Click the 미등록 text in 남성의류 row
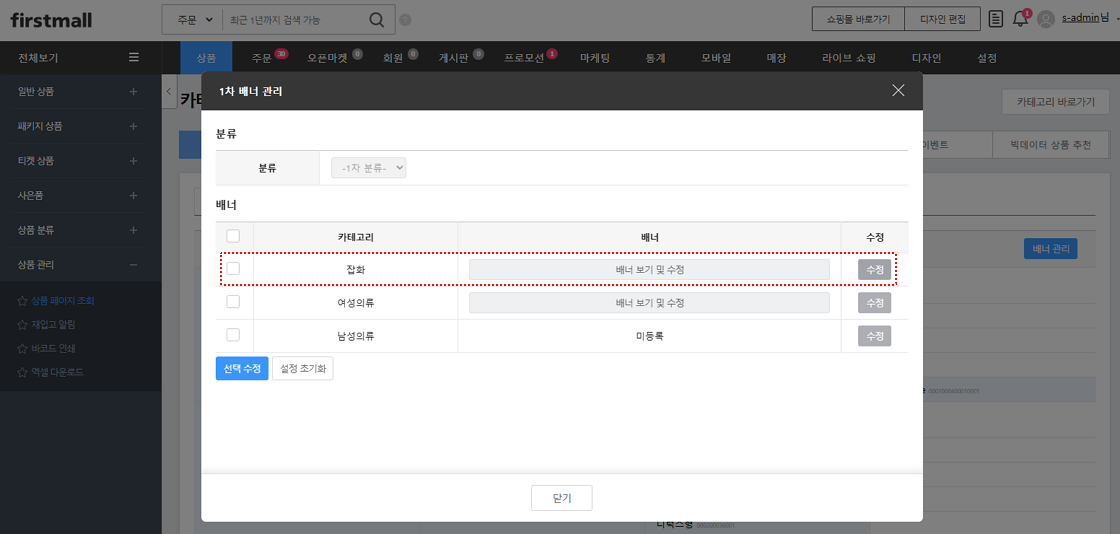This screenshot has width=1120, height=534. (x=649, y=336)
